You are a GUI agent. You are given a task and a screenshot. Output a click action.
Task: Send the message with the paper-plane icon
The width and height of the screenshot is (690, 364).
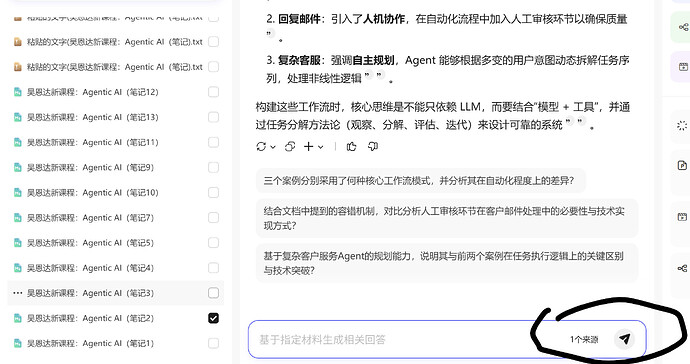click(x=624, y=338)
